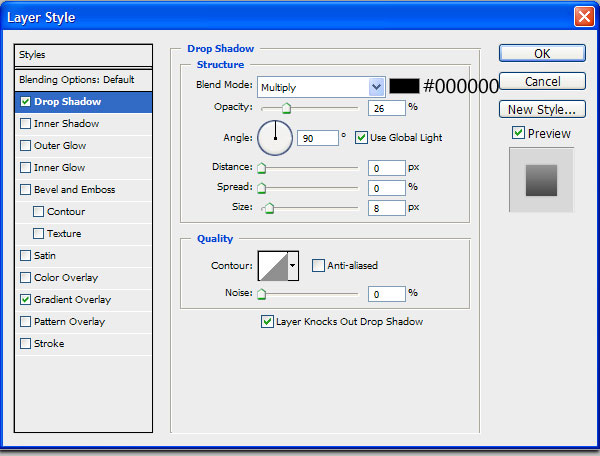Click the Size value field

386,208
